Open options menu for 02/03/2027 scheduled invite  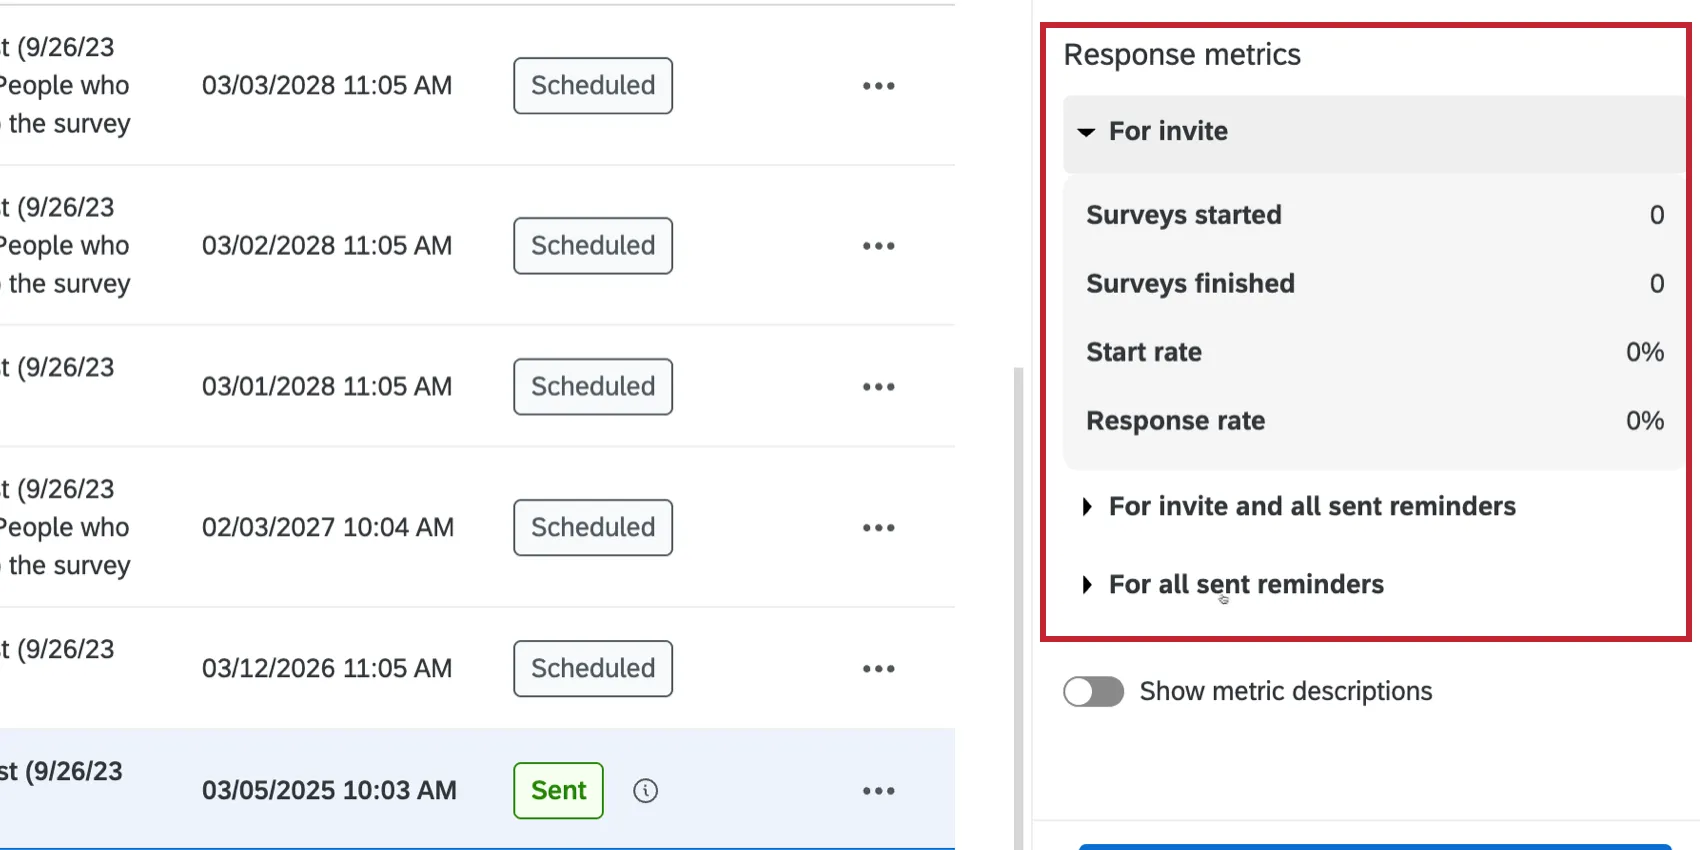click(878, 527)
